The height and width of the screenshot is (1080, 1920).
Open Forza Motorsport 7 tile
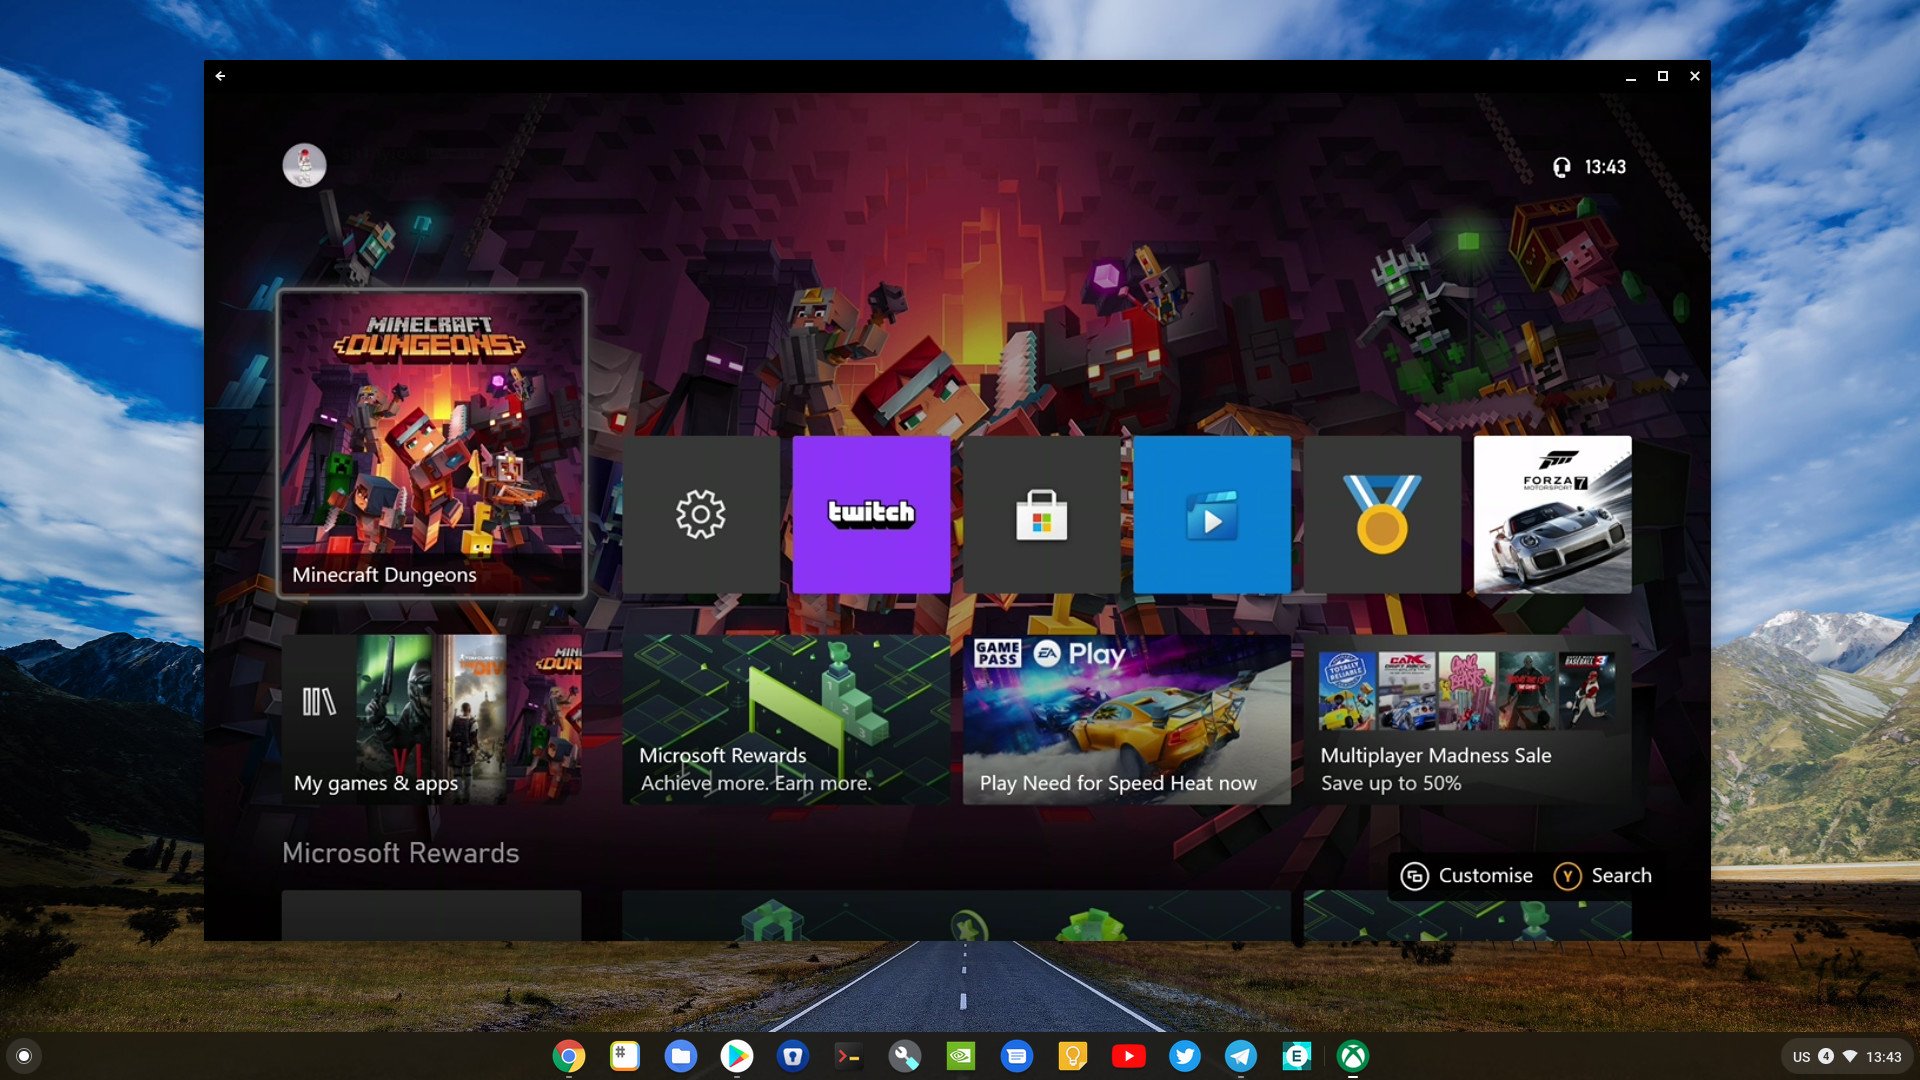pos(1552,514)
